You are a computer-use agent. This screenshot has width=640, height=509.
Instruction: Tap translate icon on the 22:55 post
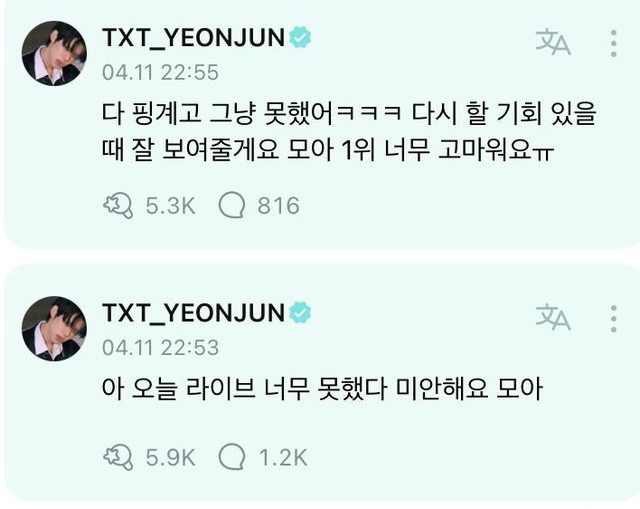[553, 42]
